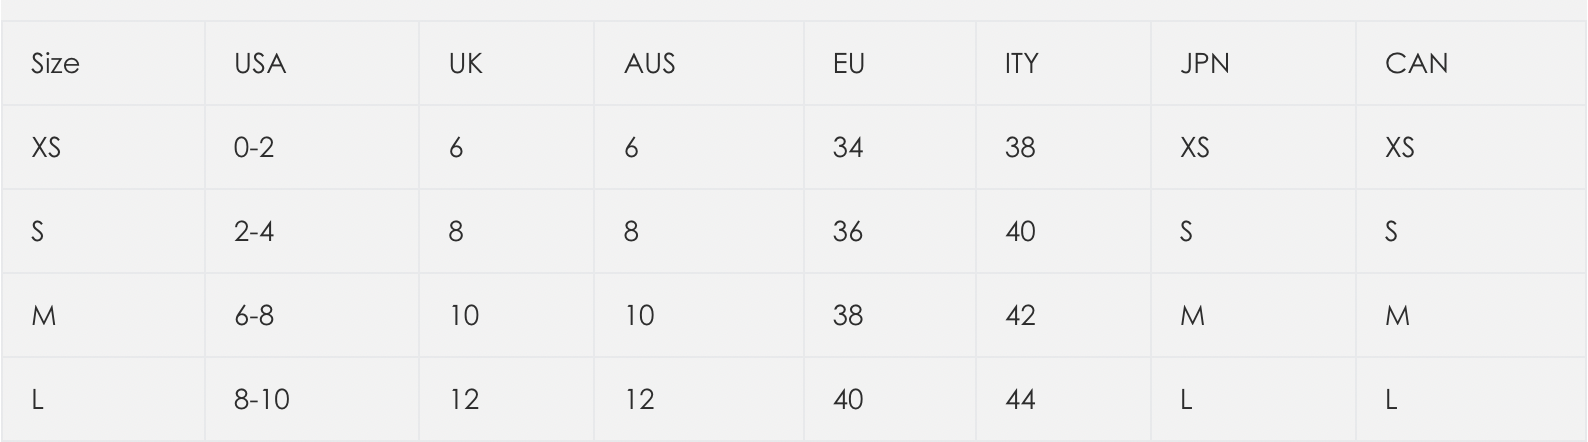The image size is (1588, 442).
Task: Click USA size 0-2 cell
Action: point(254,148)
